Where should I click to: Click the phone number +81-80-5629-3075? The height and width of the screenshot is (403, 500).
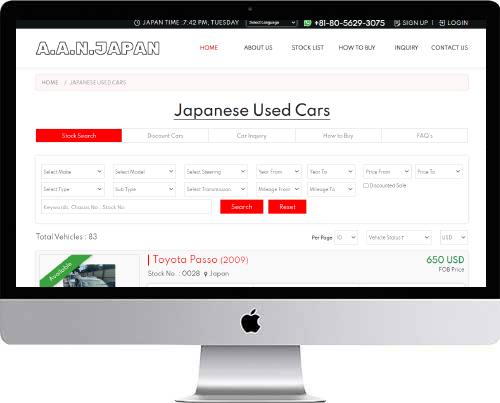tap(349, 23)
